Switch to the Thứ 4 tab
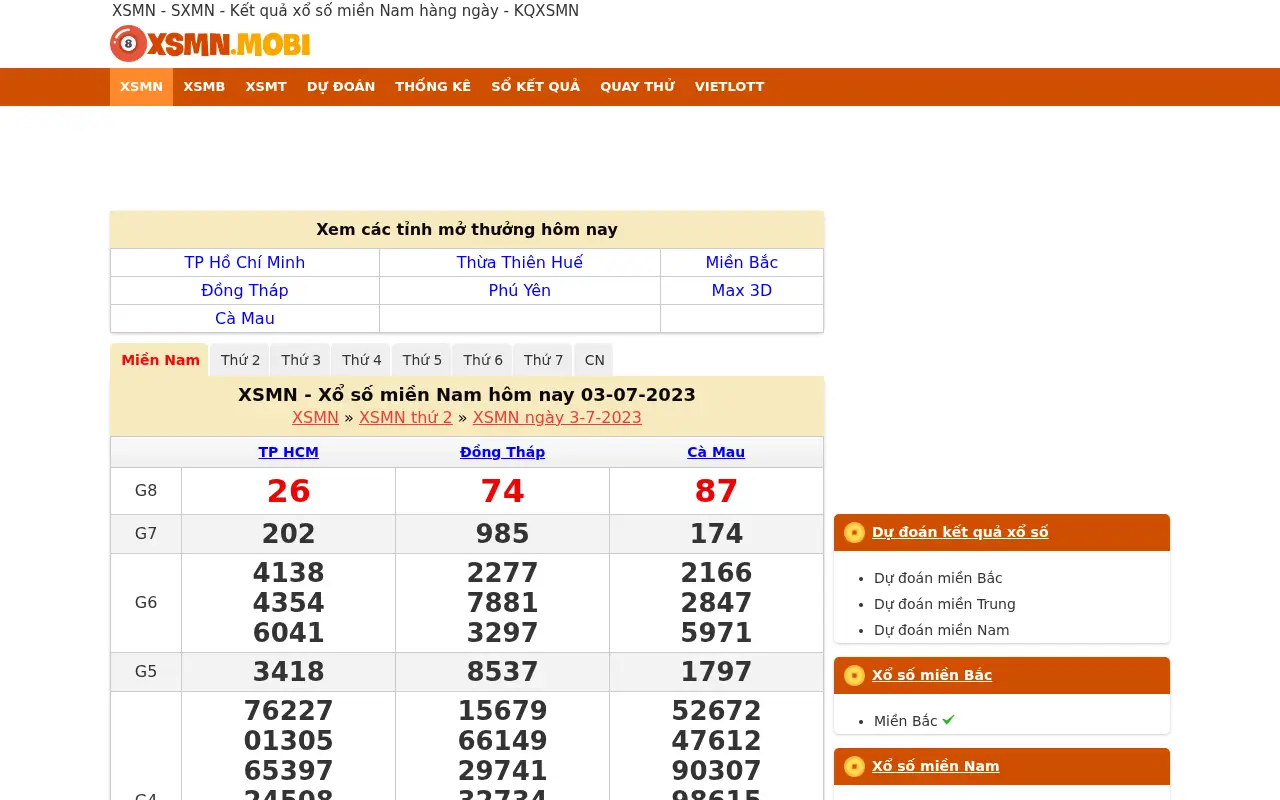1280x800 pixels. coord(362,360)
